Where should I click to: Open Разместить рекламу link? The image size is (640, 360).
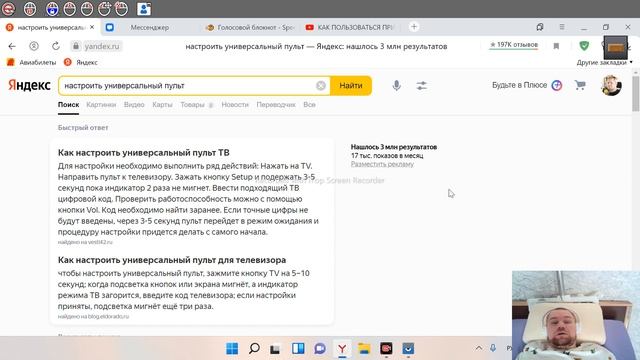click(382, 164)
